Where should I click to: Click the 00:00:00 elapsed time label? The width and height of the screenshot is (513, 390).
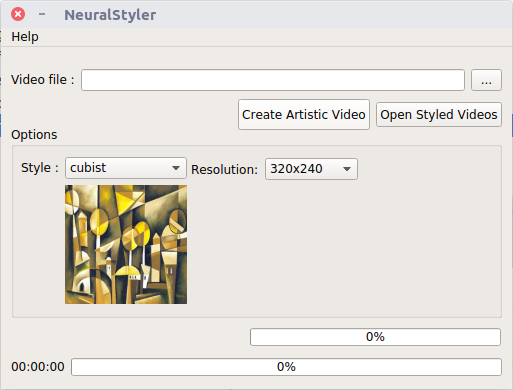pos(38,367)
